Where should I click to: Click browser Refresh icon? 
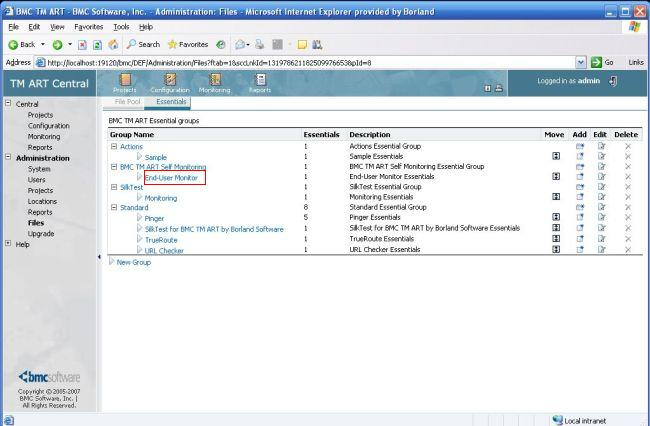coord(97,44)
